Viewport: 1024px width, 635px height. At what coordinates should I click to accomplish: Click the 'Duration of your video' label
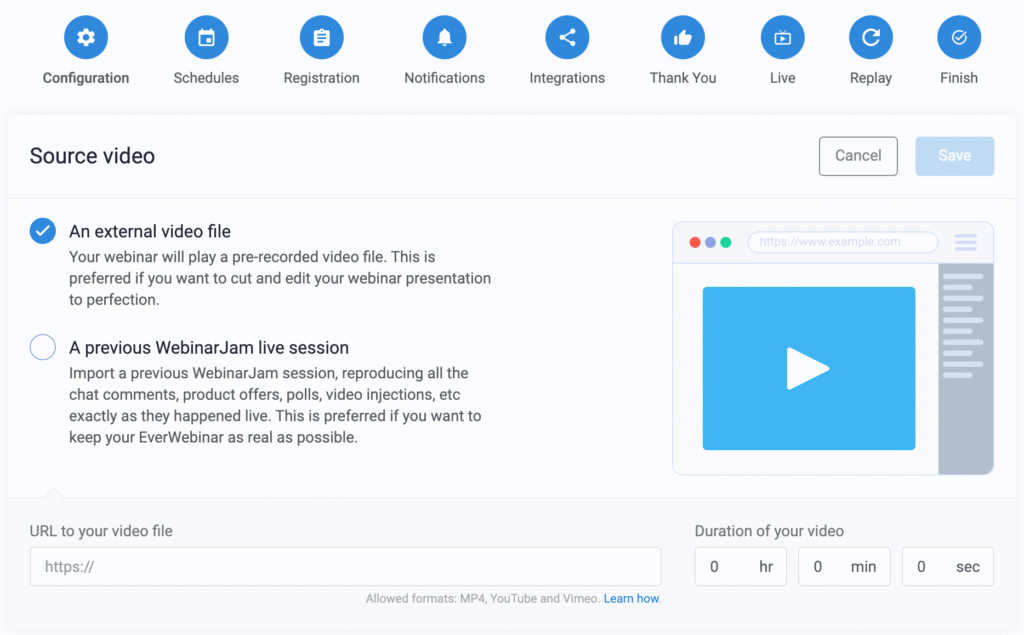[x=769, y=531]
